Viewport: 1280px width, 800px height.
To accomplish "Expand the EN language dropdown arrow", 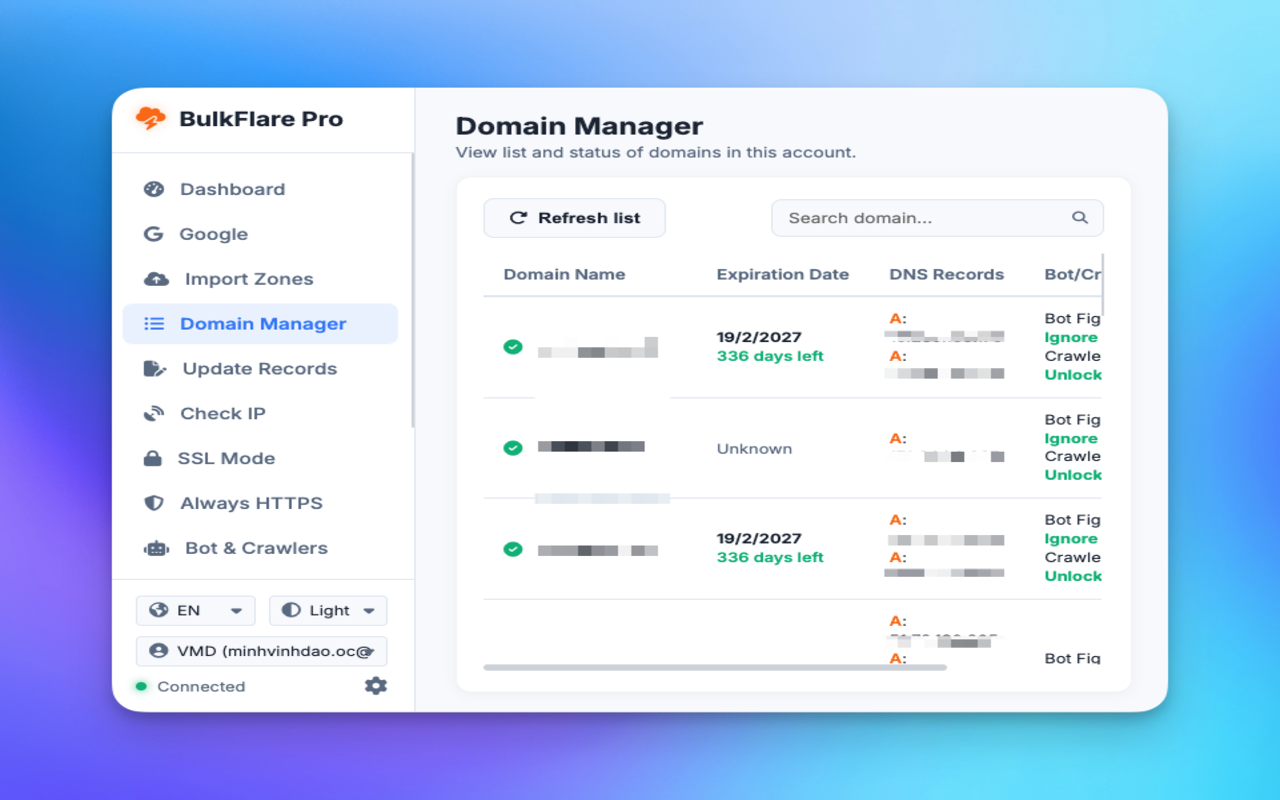I will coord(236,611).
